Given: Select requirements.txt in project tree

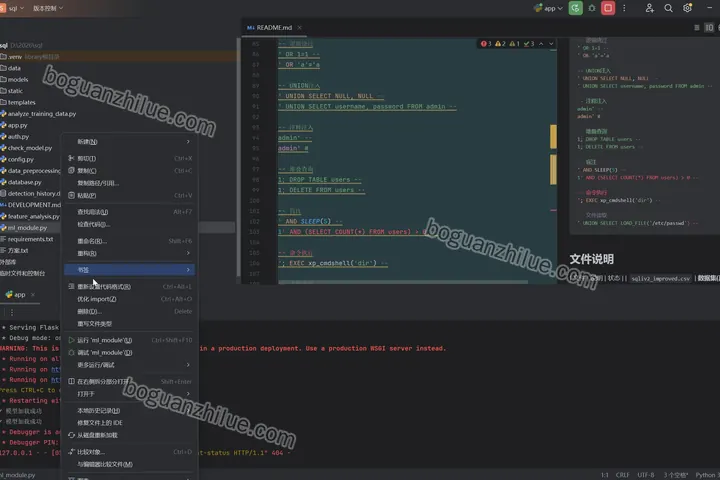Looking at the screenshot, I should point(30,239).
